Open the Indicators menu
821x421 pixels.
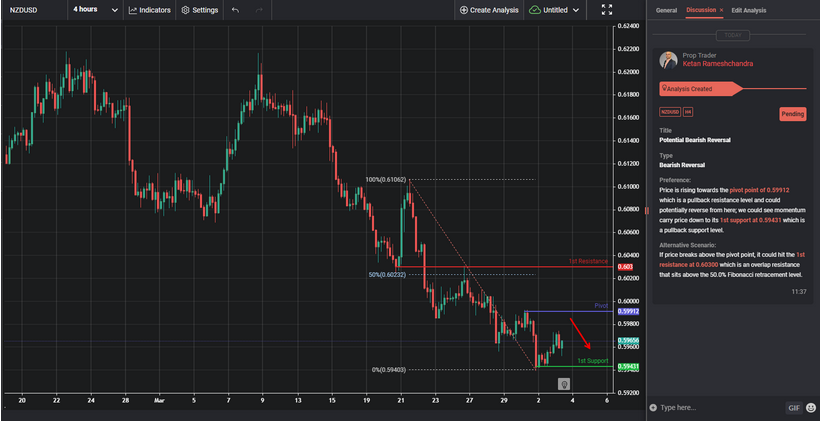tap(150, 10)
